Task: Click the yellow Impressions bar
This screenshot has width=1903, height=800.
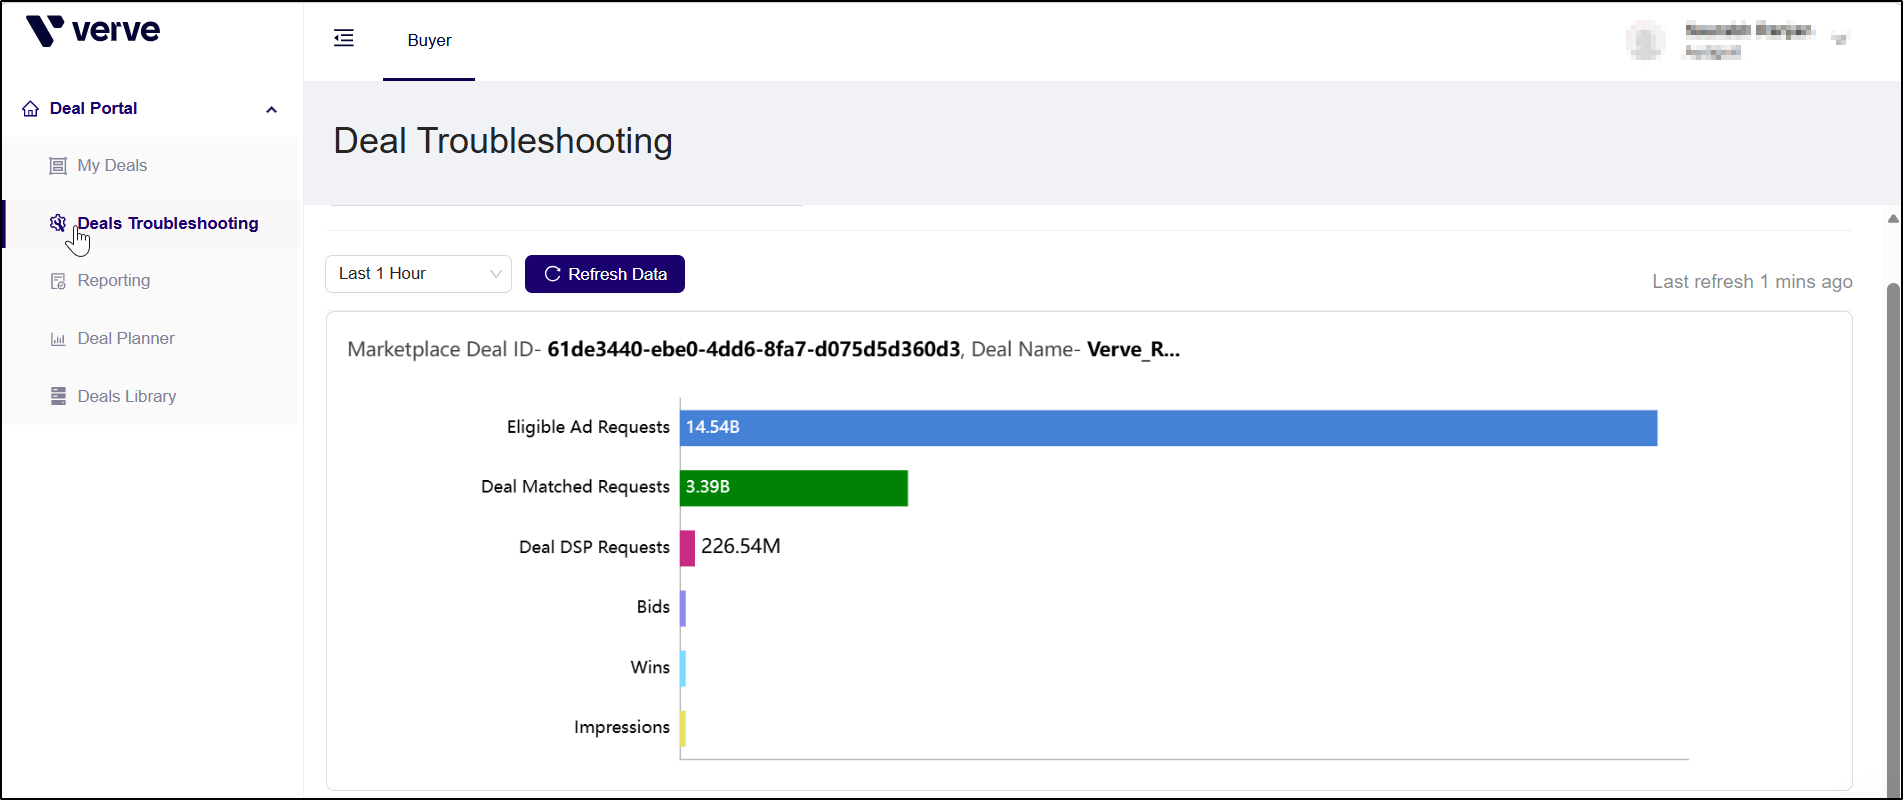Action: pos(683,728)
